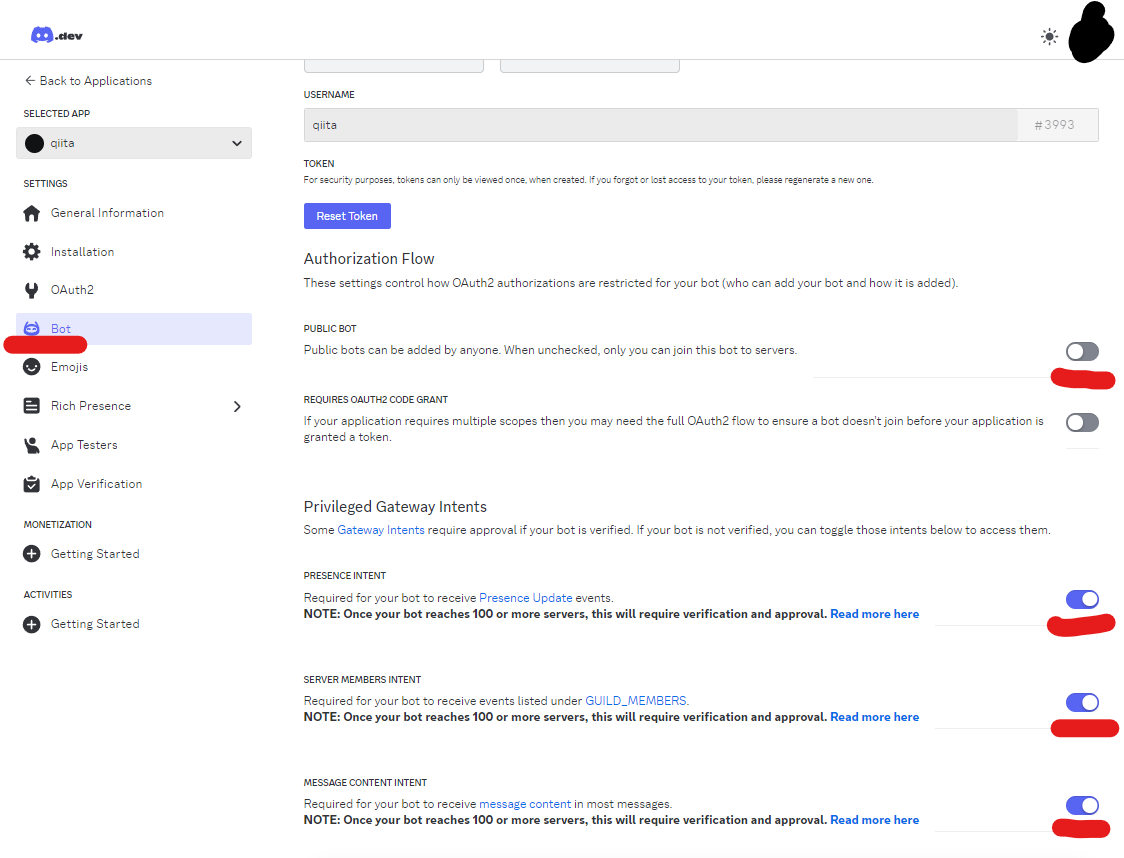Click the qiita app avatar circle
This screenshot has width=1124, height=858.
click(34, 143)
